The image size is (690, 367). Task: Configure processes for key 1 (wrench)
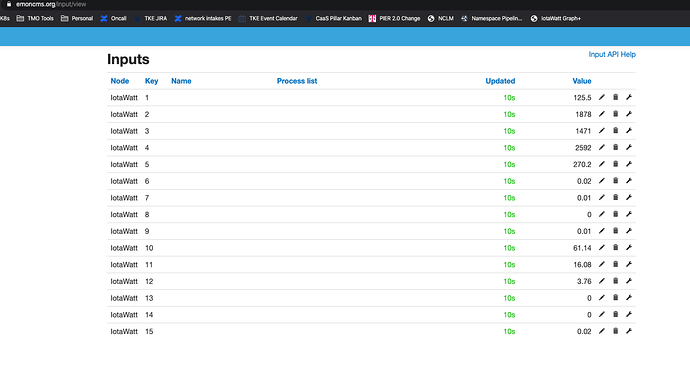click(629, 97)
